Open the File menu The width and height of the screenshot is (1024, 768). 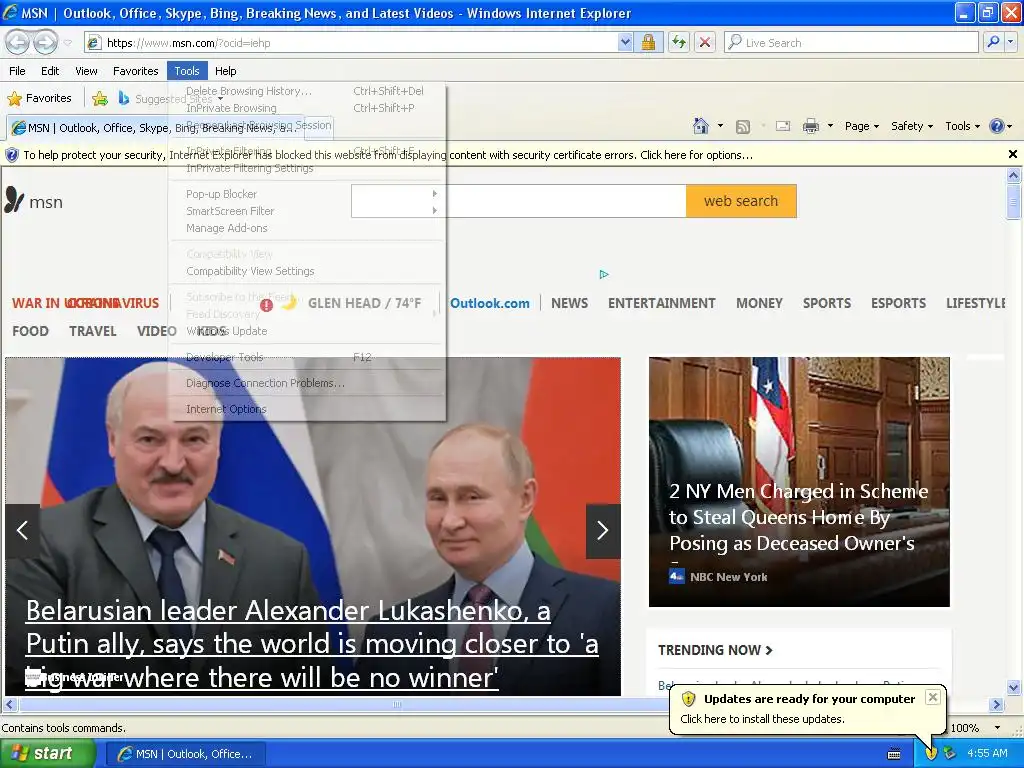point(18,71)
